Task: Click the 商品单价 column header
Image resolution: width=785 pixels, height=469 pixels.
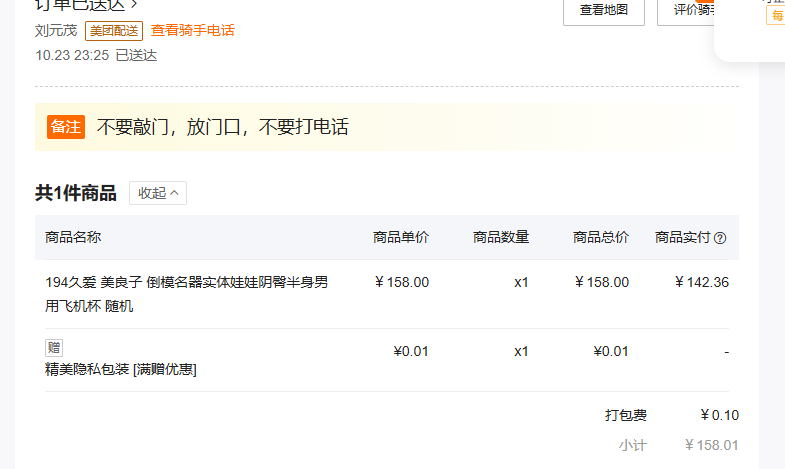Action: click(x=401, y=237)
